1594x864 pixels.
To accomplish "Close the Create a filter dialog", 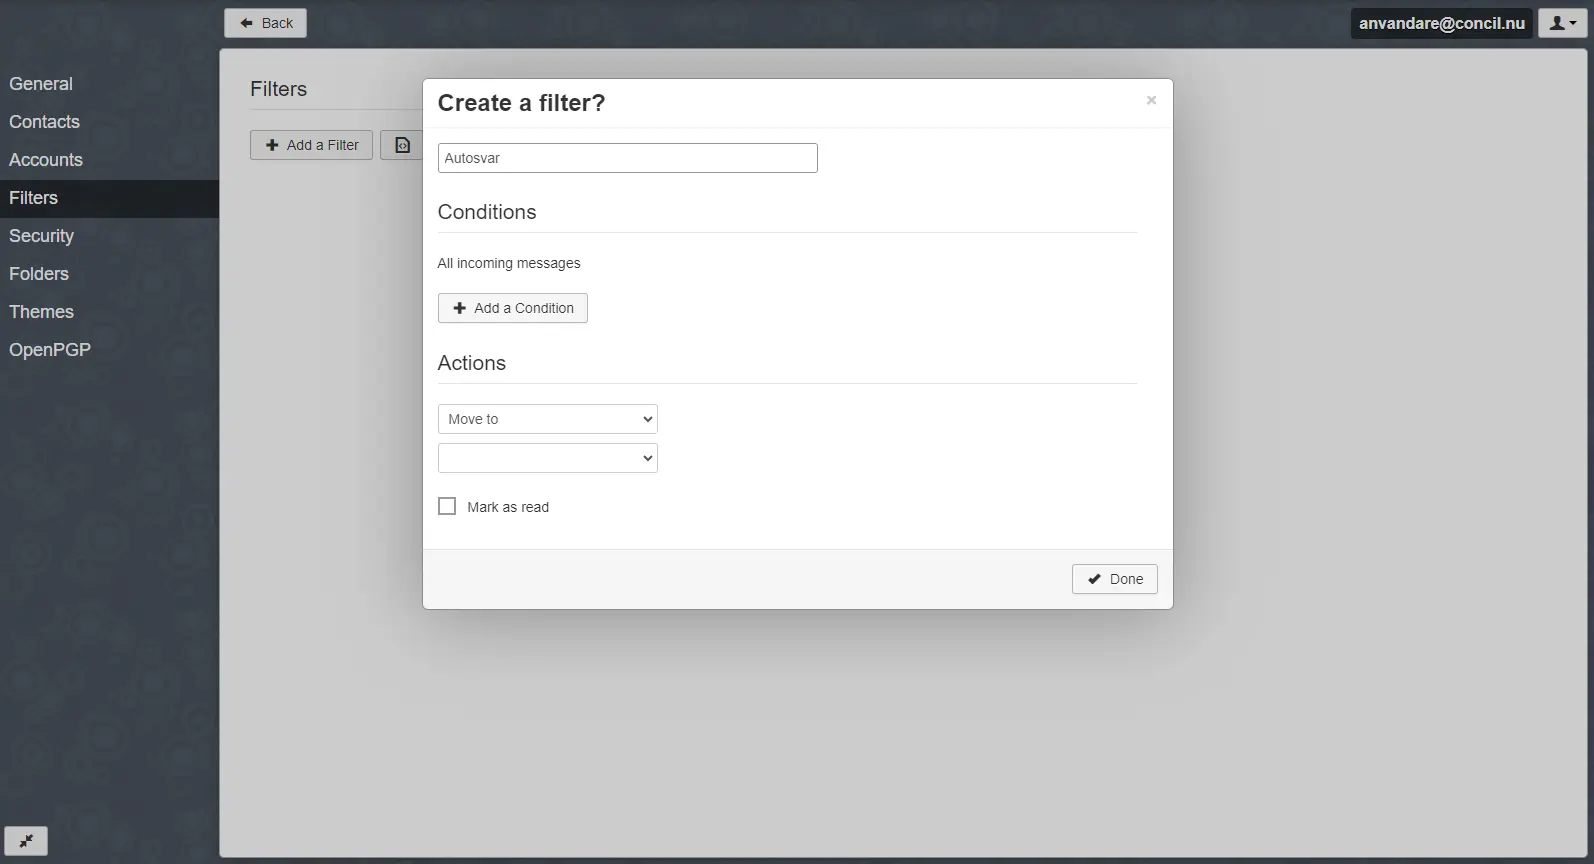I will (x=1151, y=100).
